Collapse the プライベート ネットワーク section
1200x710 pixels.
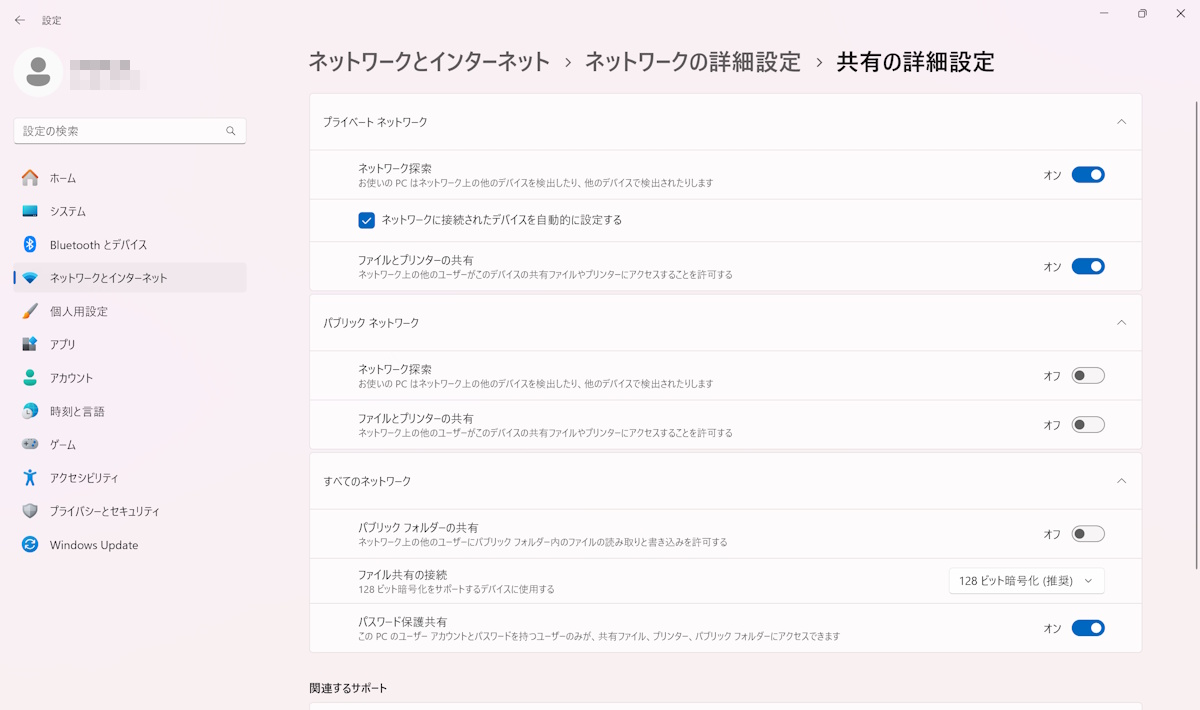click(x=1120, y=121)
